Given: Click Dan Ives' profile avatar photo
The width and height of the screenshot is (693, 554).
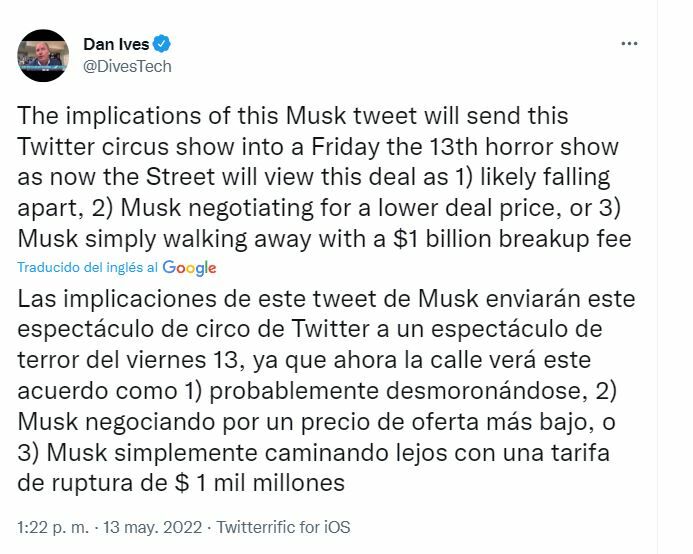Looking at the screenshot, I should click(x=43, y=55).
